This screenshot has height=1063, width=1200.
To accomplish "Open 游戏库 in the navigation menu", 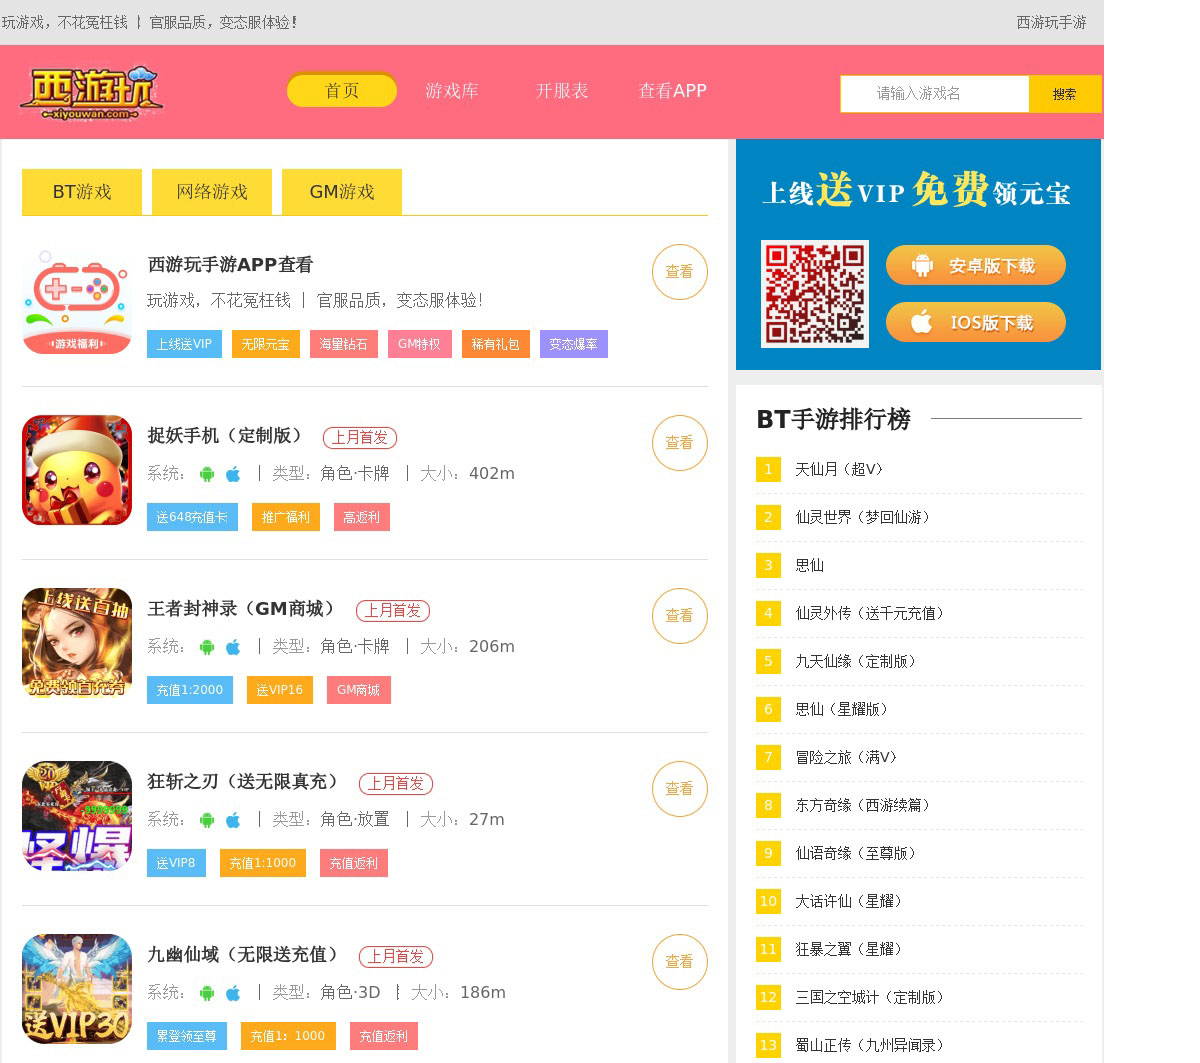I will tap(452, 91).
